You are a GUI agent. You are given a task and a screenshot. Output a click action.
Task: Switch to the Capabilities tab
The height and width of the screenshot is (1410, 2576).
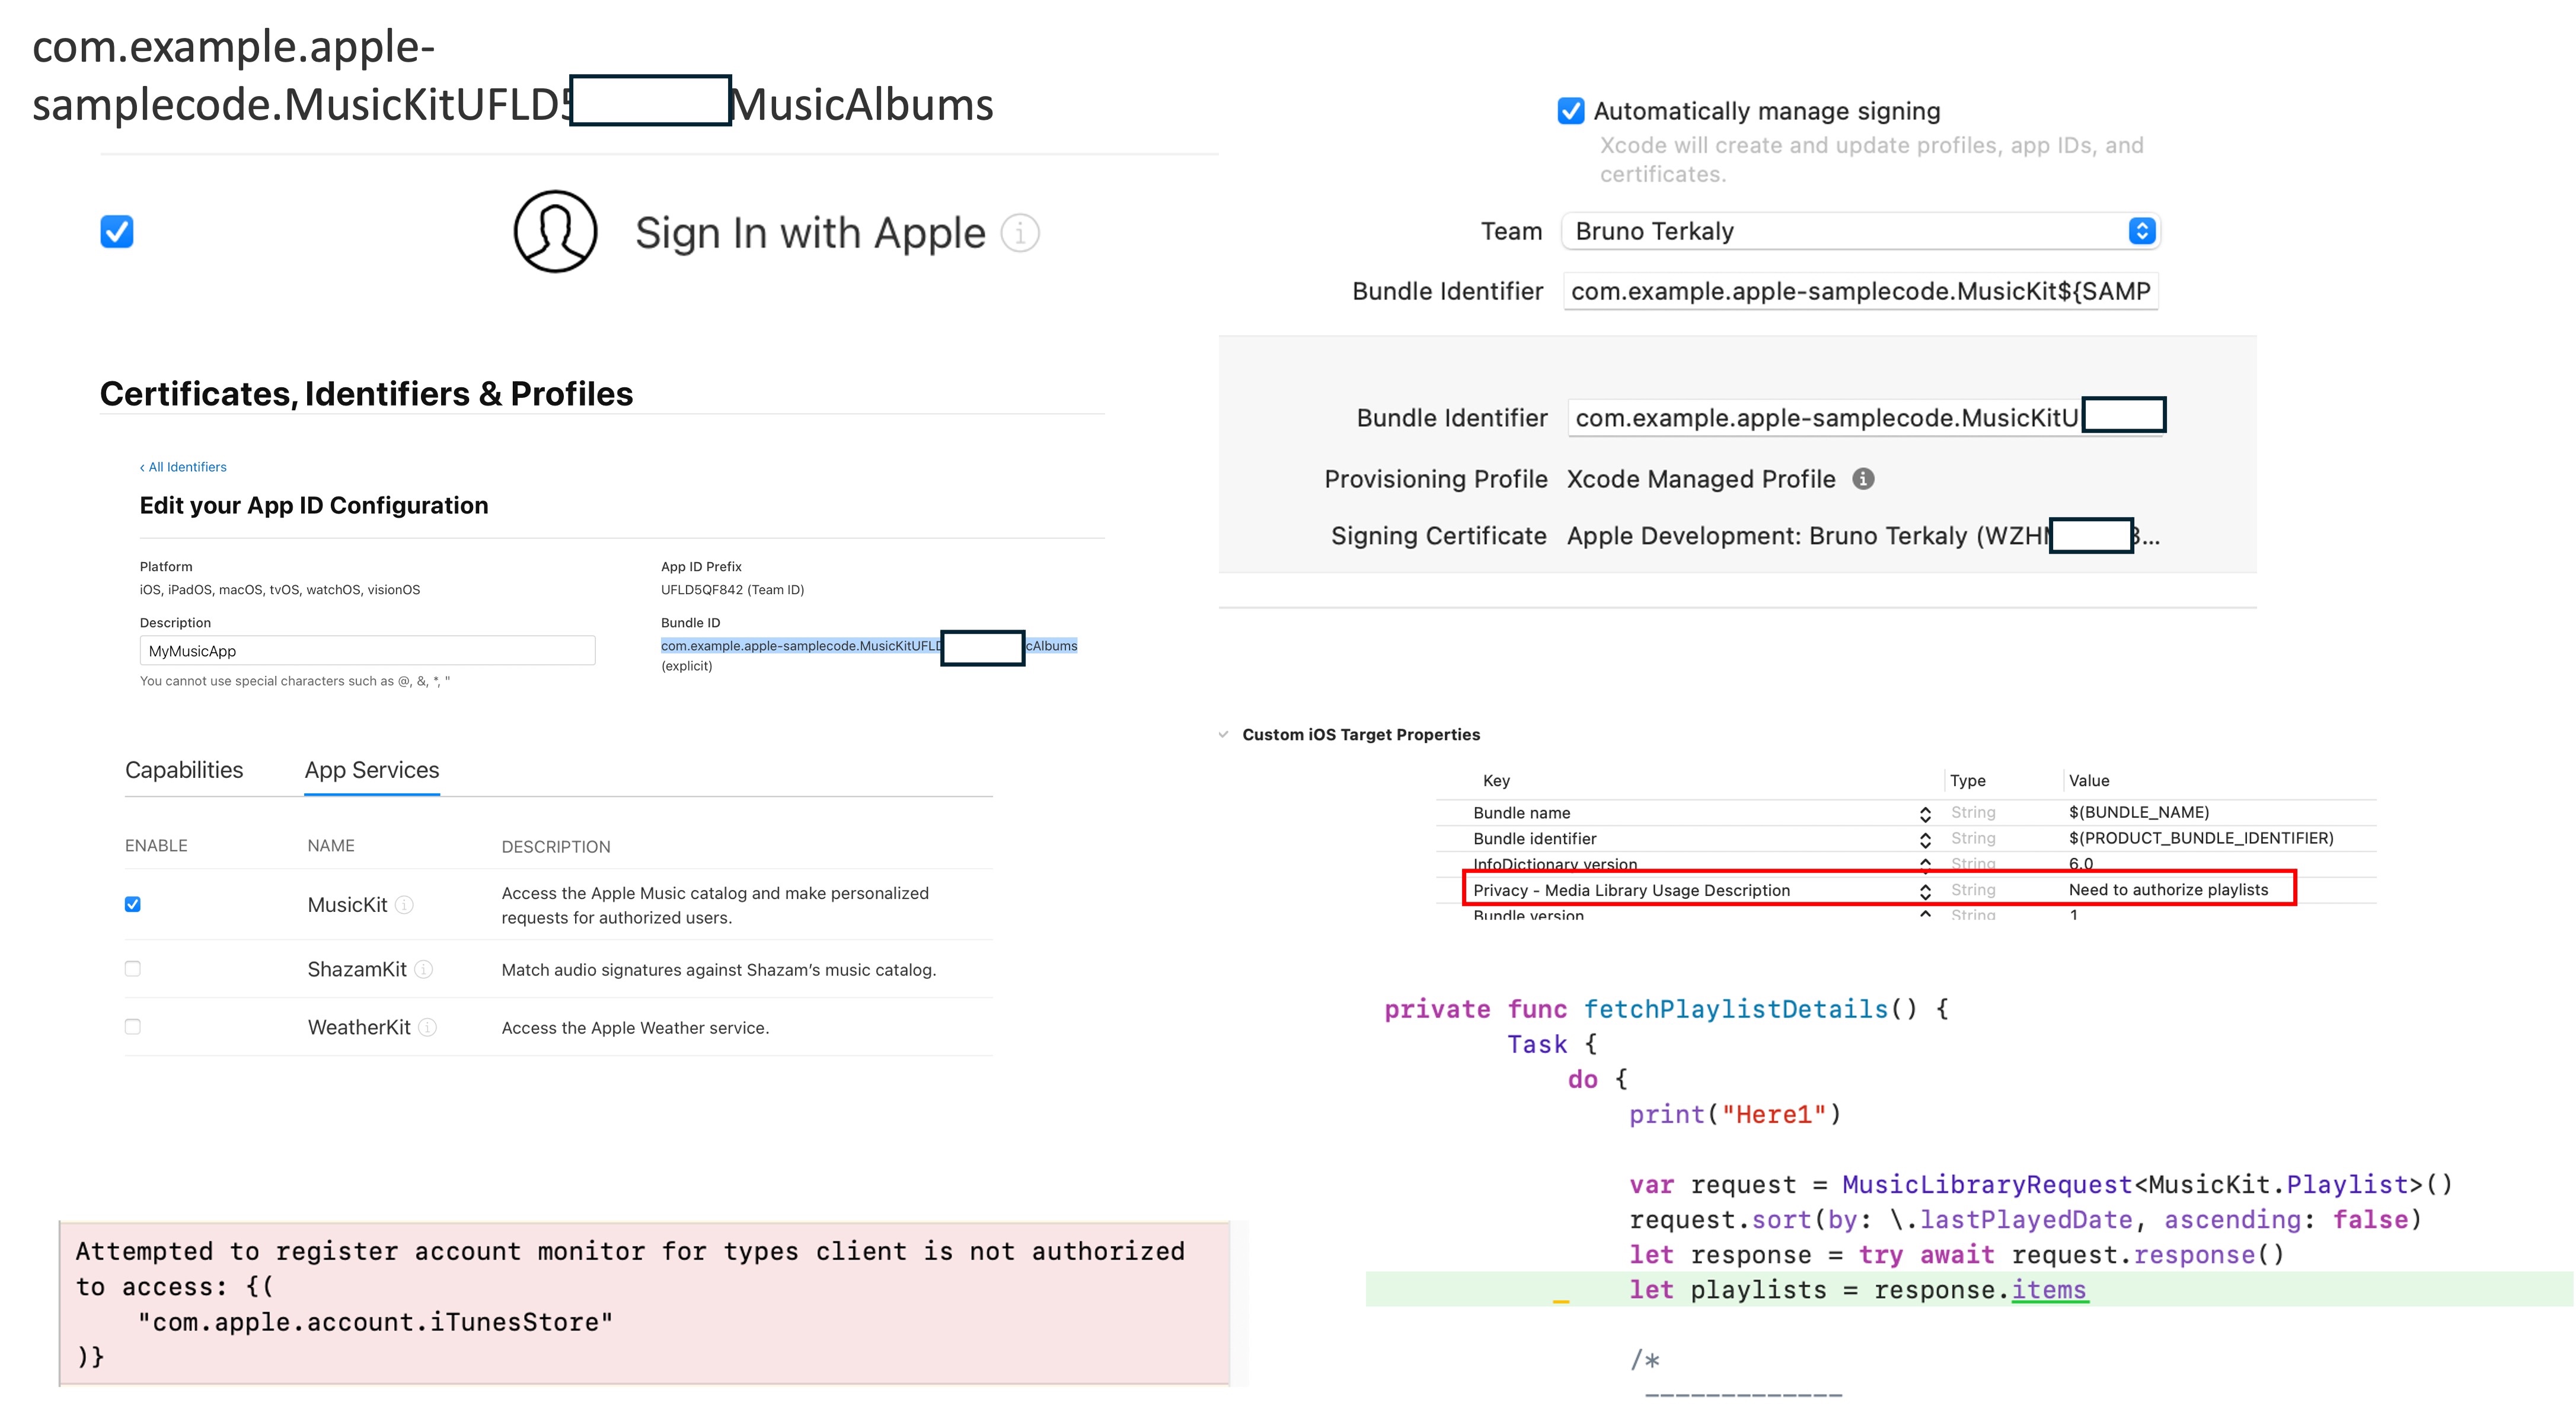(x=184, y=770)
